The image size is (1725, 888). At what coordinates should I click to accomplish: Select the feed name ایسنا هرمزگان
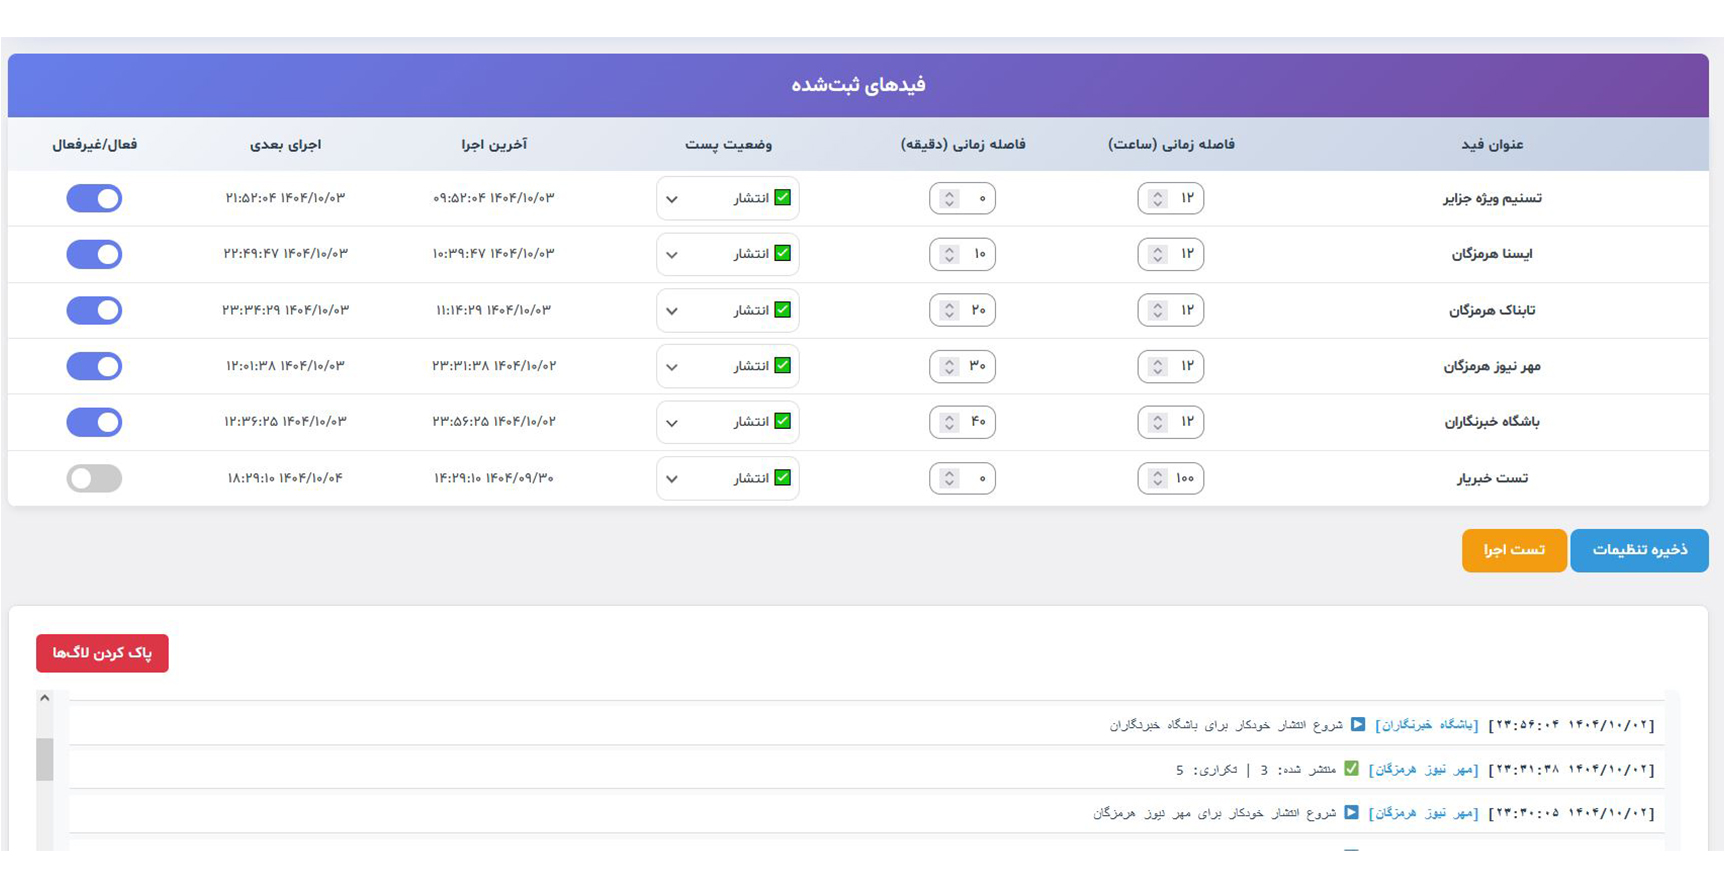(1492, 254)
